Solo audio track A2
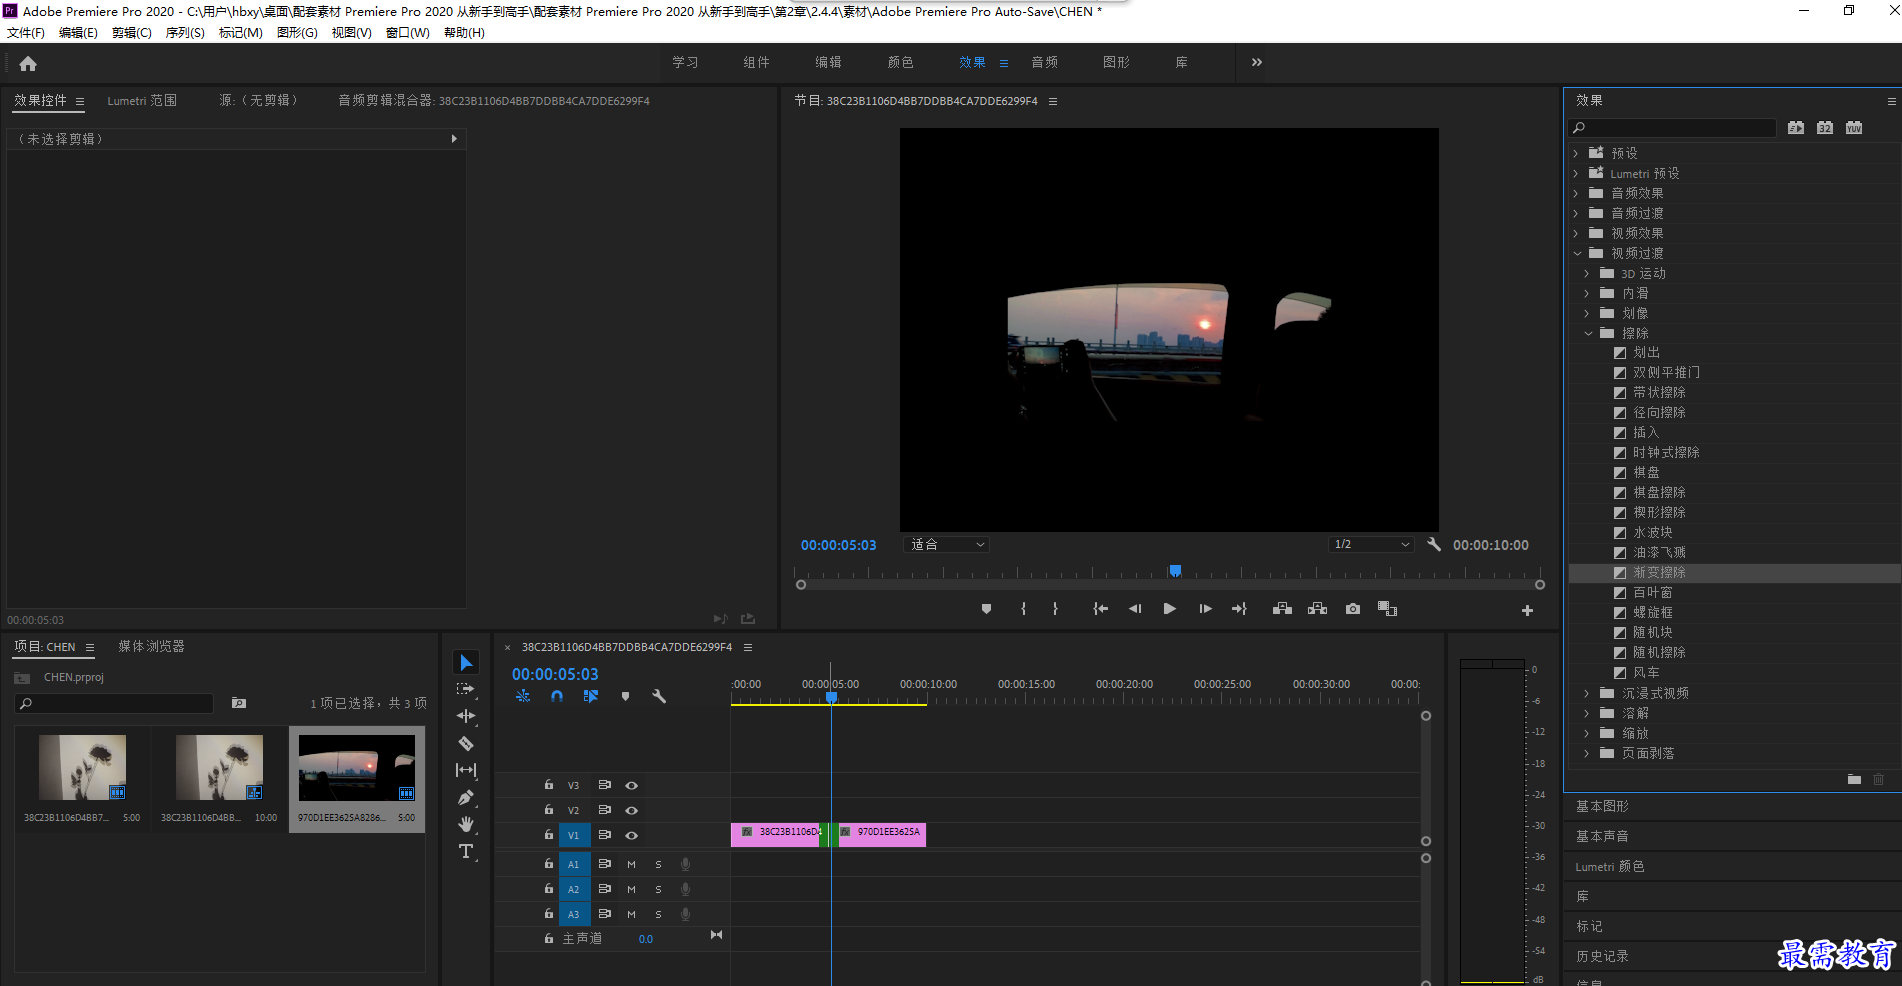This screenshot has width=1902, height=986. pyautogui.click(x=658, y=889)
